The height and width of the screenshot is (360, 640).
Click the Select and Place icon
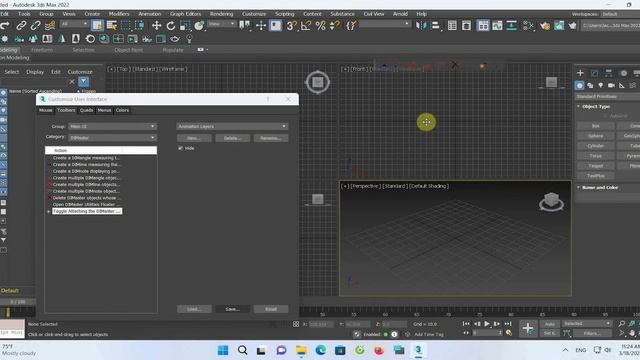(199, 25)
